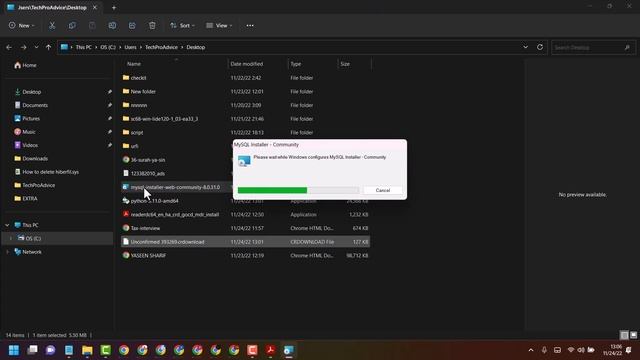The height and width of the screenshot is (360, 640).
Task: Switch to large icons view button
Action: point(633,335)
